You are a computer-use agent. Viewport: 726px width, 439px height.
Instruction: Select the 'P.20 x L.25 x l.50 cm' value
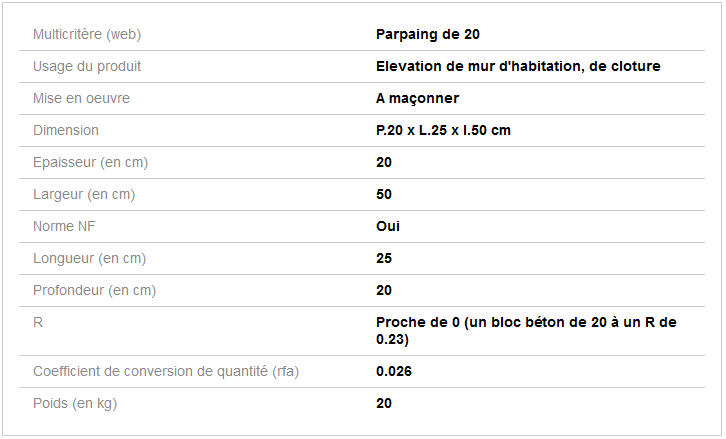[444, 130]
